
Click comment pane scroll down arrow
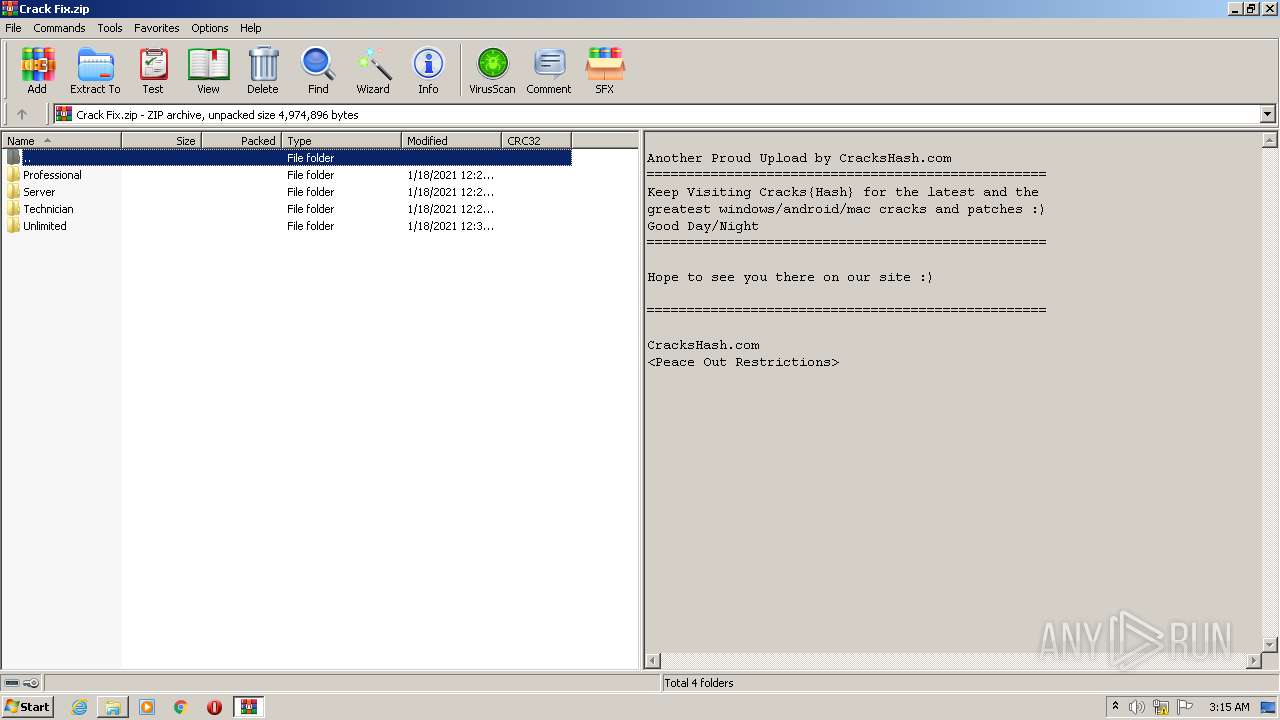tap(1270, 645)
